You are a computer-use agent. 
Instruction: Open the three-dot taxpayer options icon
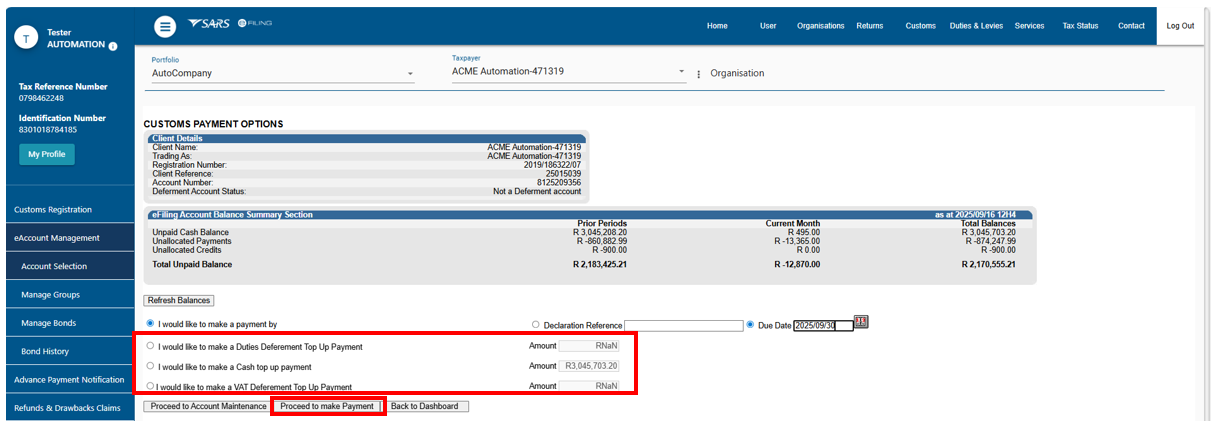pos(698,74)
